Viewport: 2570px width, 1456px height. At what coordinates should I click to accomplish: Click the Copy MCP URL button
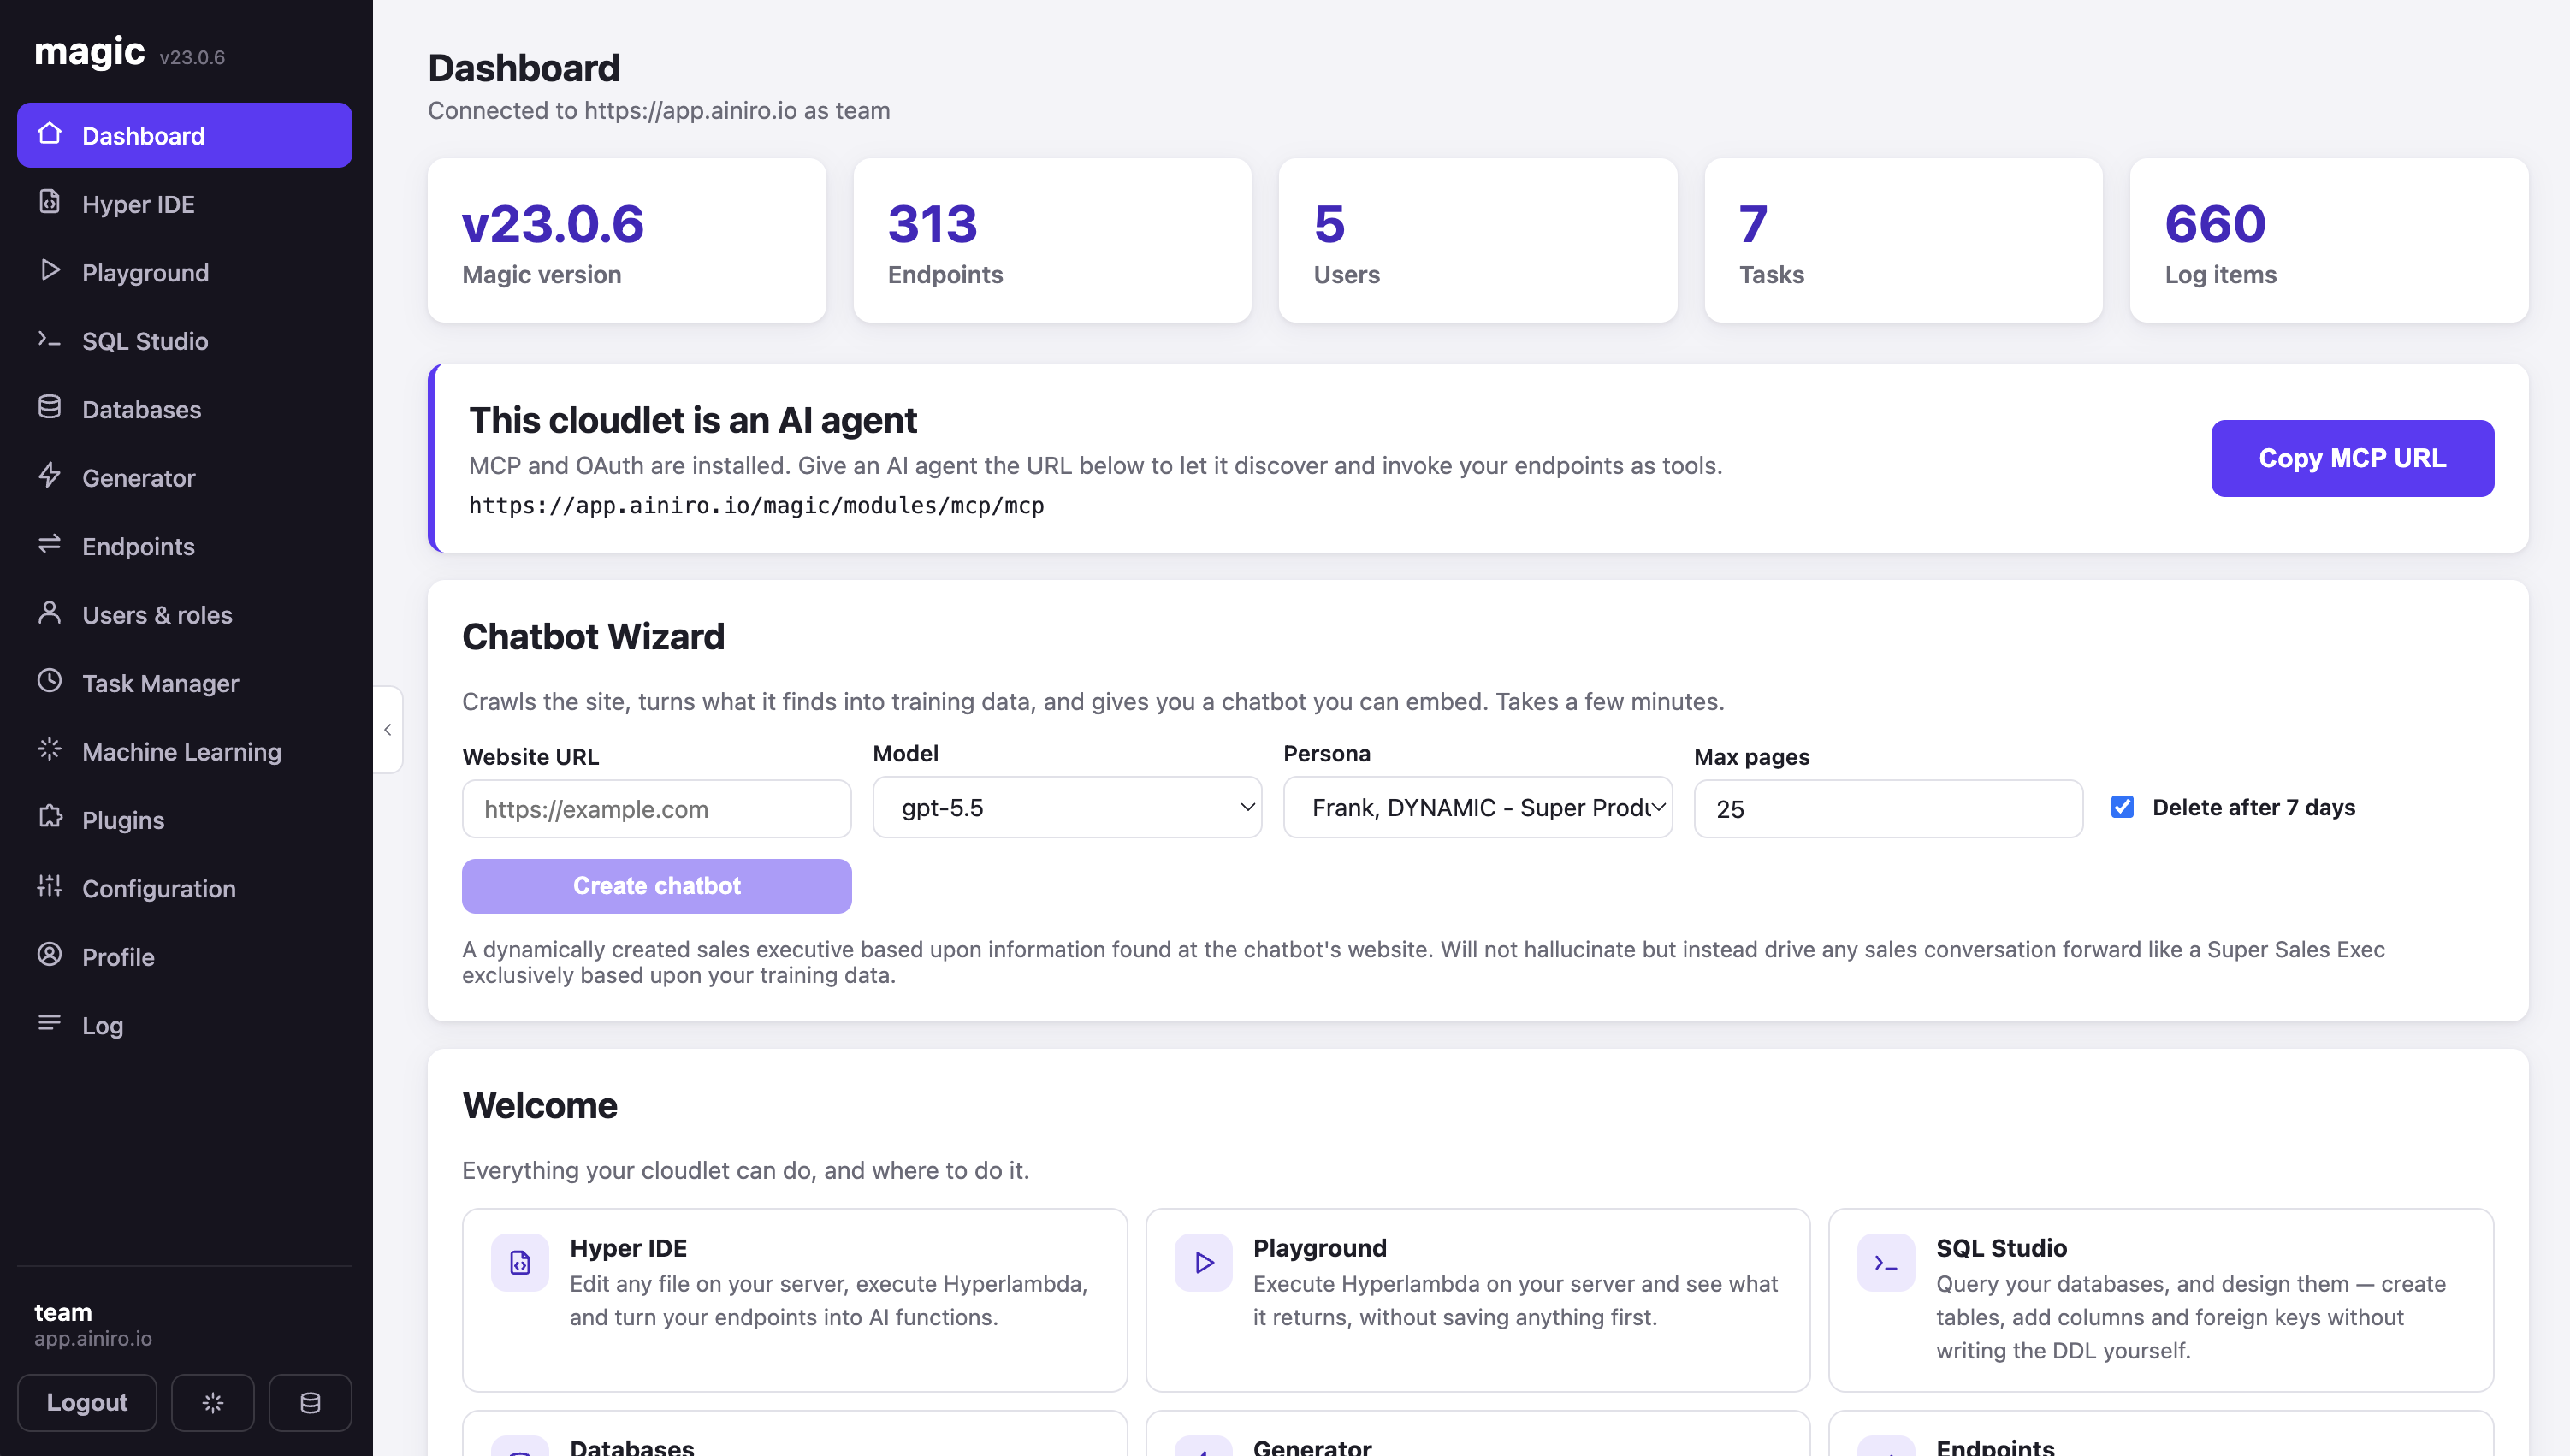tap(2352, 458)
